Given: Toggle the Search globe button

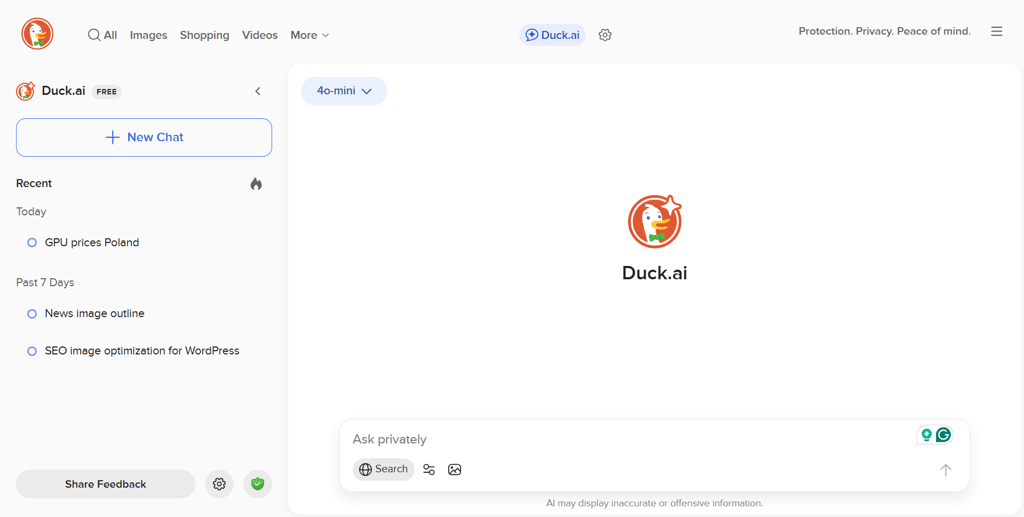Looking at the screenshot, I should click(x=383, y=469).
